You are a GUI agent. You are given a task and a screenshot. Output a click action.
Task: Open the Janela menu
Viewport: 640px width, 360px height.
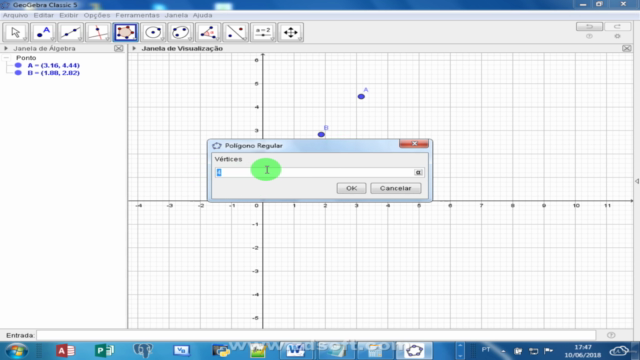coord(176,15)
